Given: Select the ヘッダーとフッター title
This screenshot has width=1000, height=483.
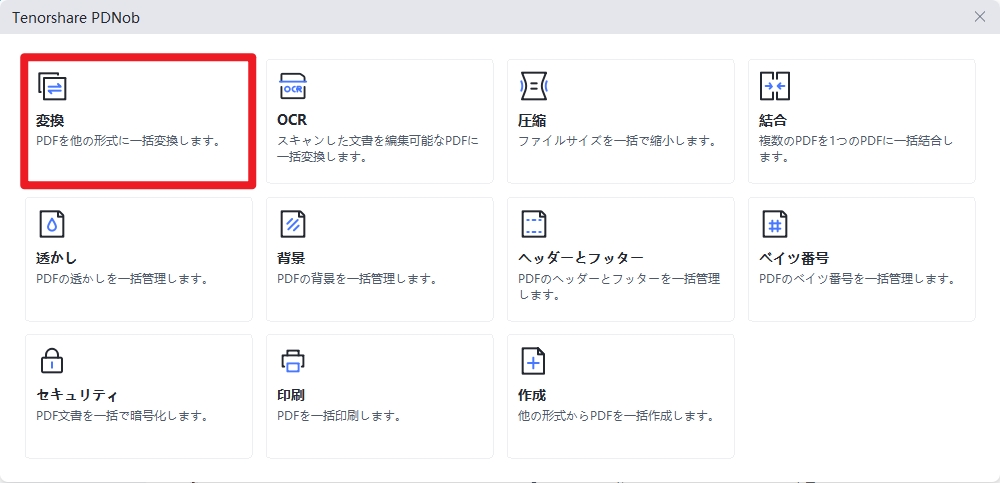Looking at the screenshot, I should coord(581,258).
